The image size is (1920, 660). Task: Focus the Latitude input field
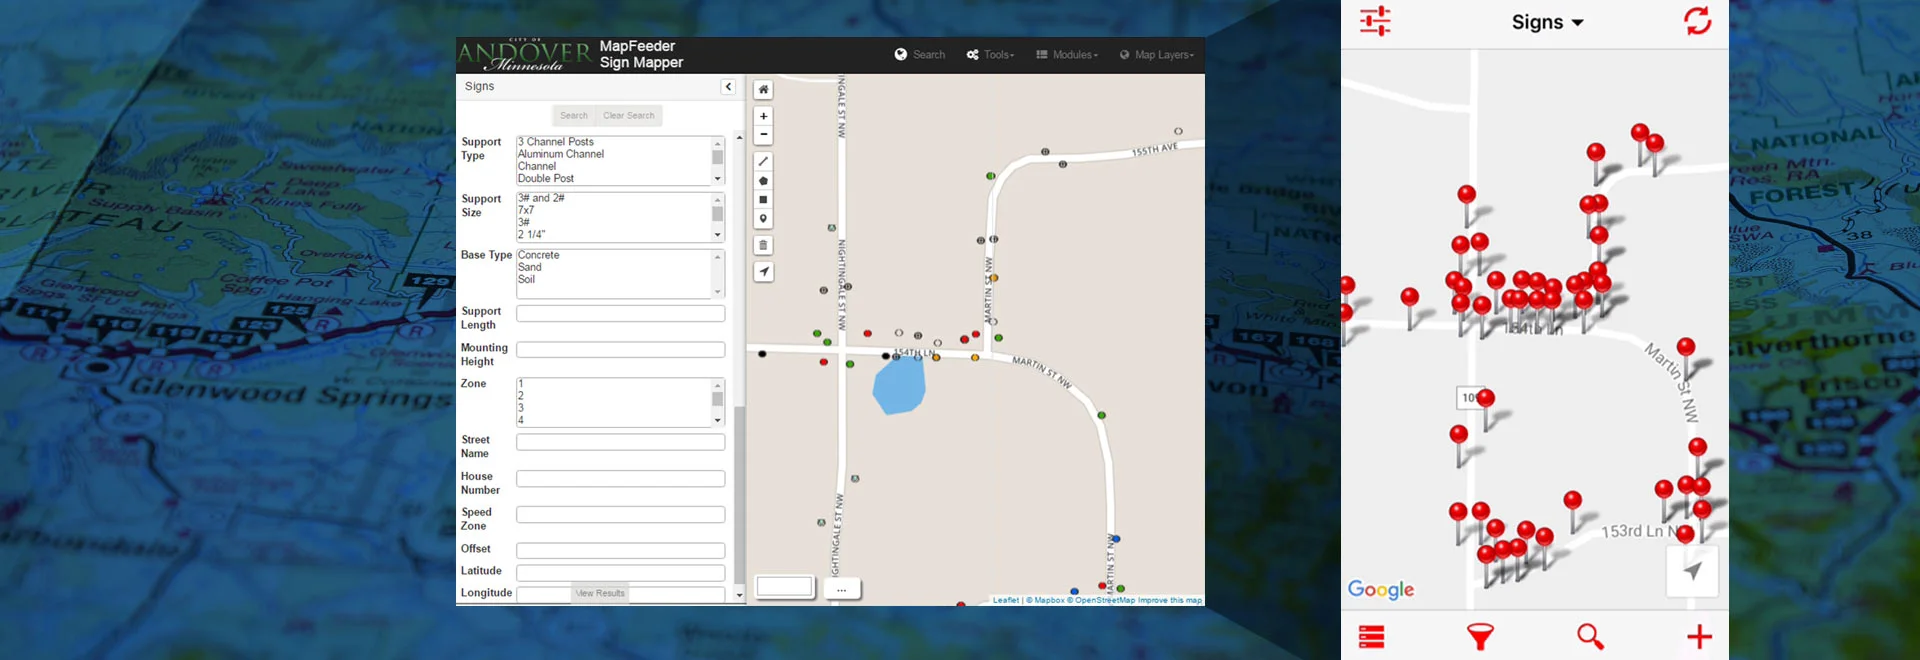[x=620, y=573]
